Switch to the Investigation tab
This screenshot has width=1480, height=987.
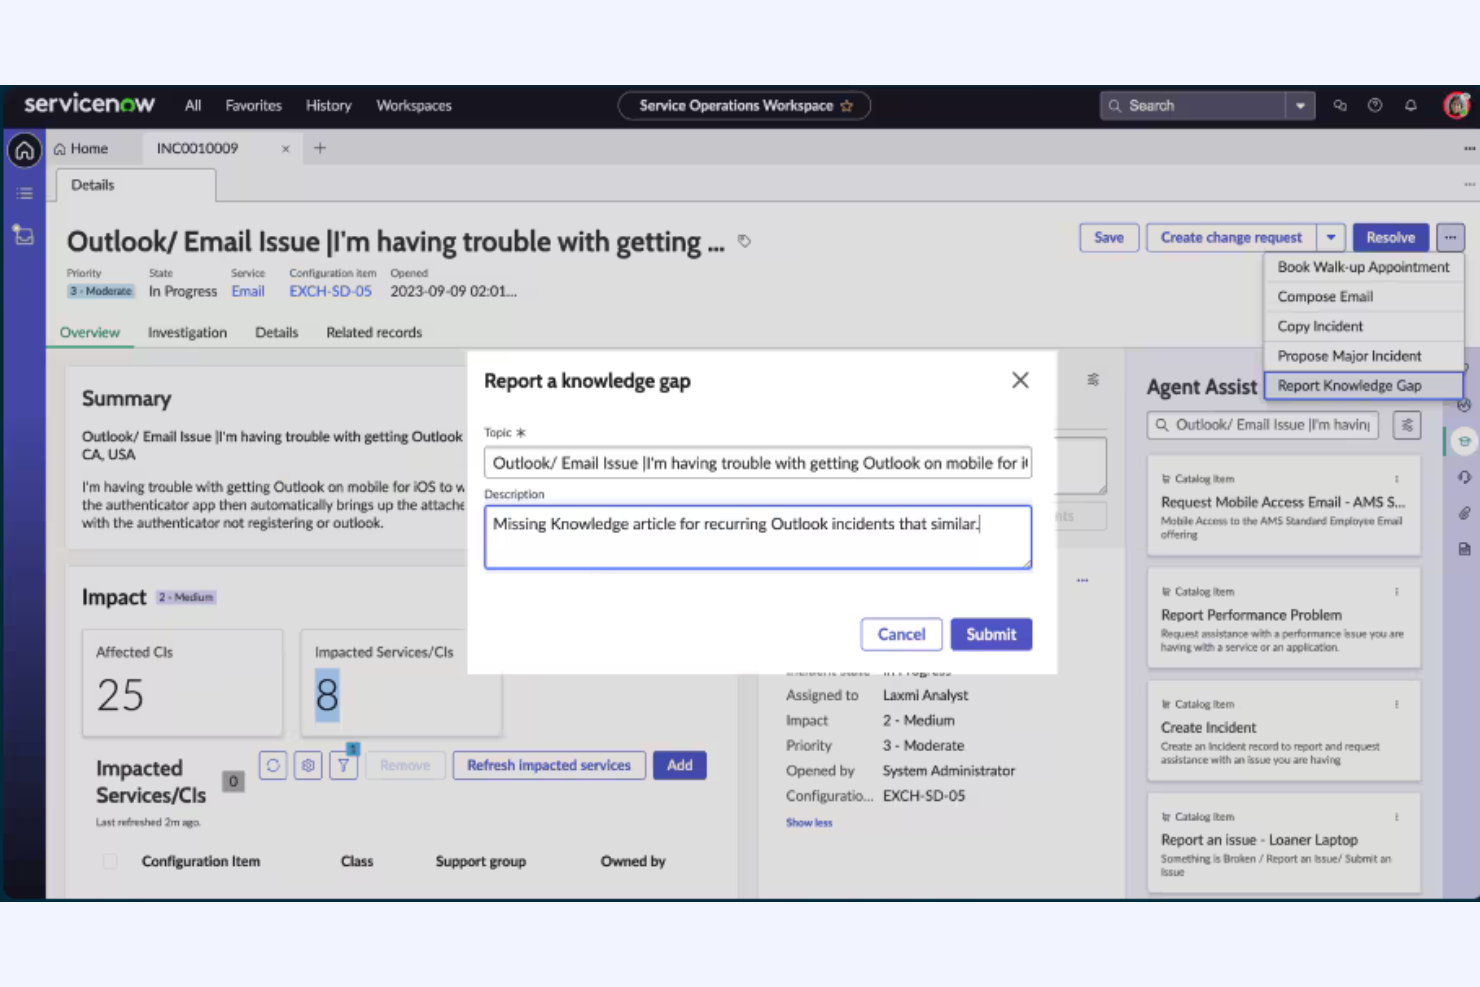187,332
